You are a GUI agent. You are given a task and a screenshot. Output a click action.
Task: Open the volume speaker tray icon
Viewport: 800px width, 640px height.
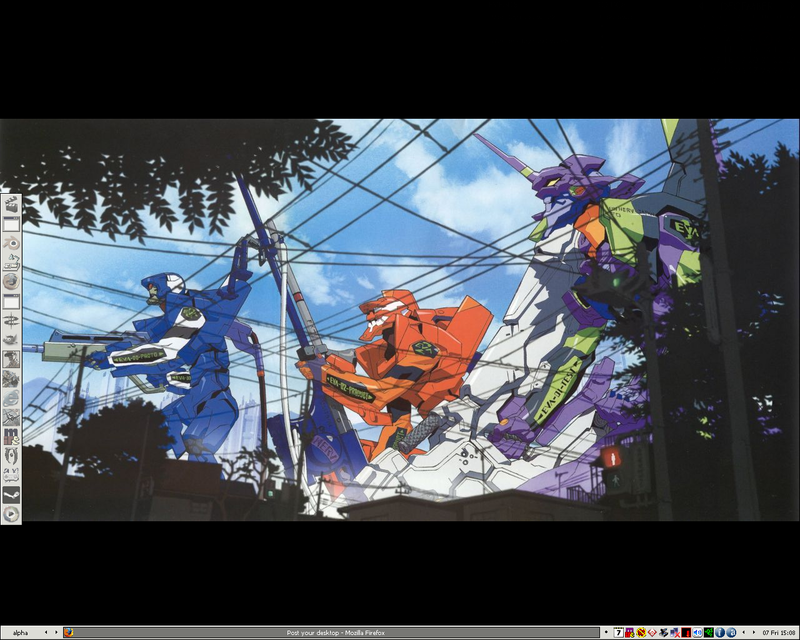point(697,633)
